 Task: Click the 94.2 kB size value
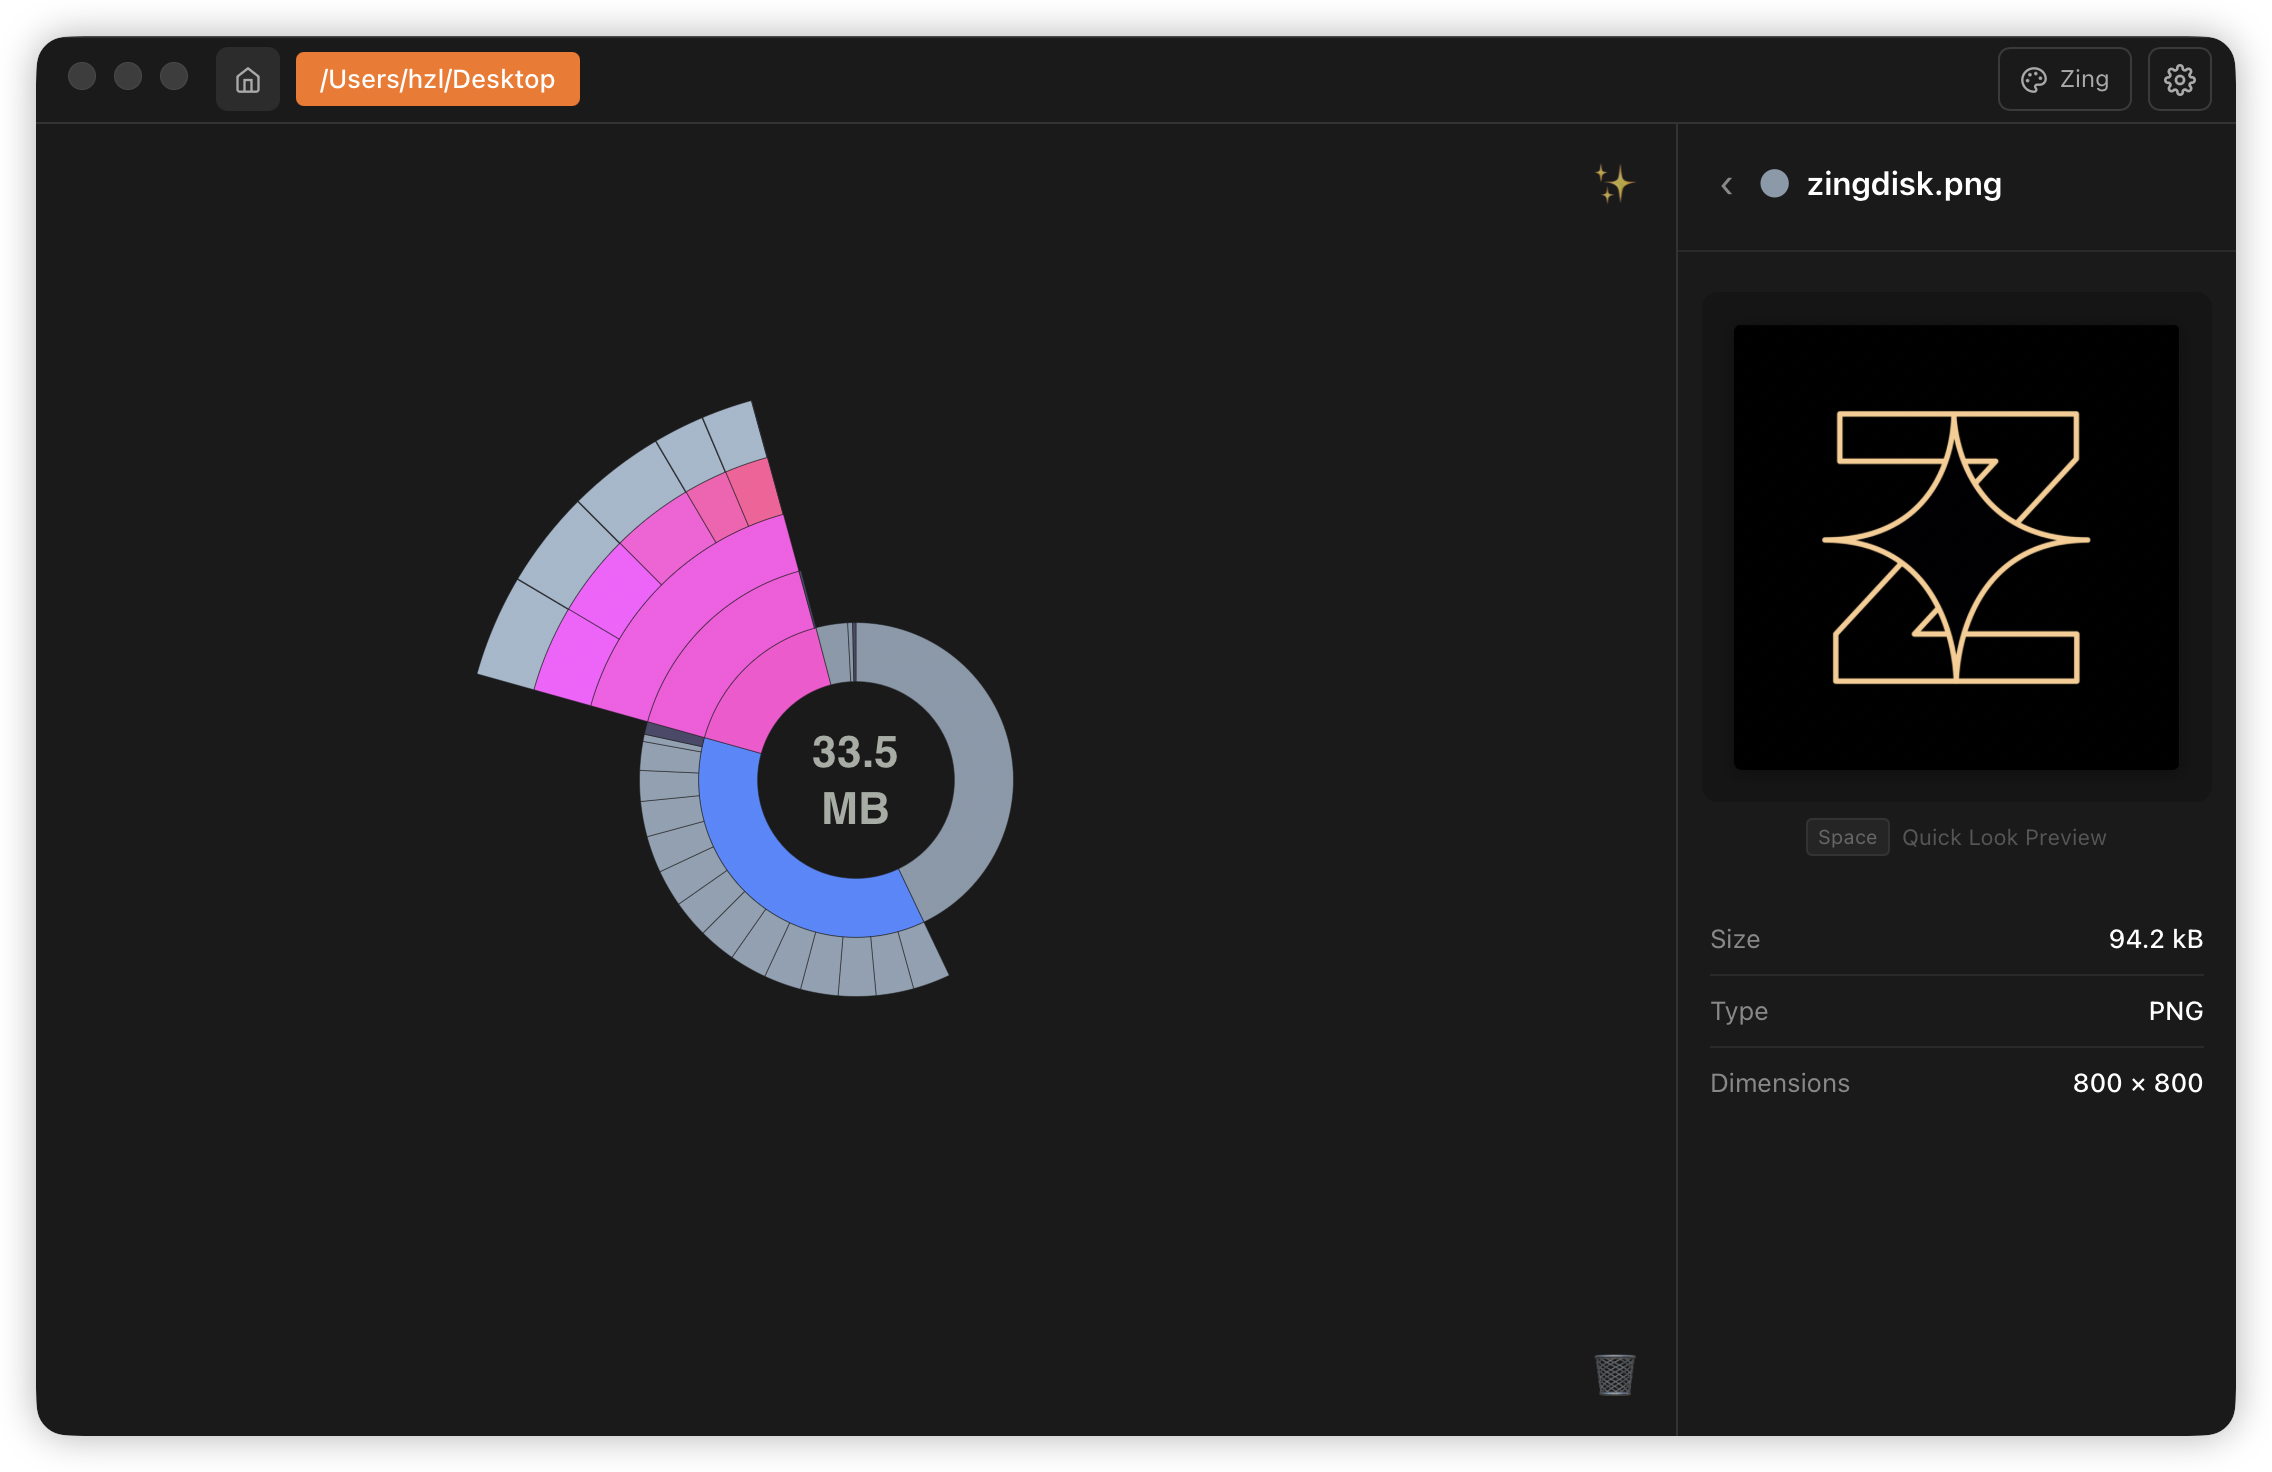2155,939
